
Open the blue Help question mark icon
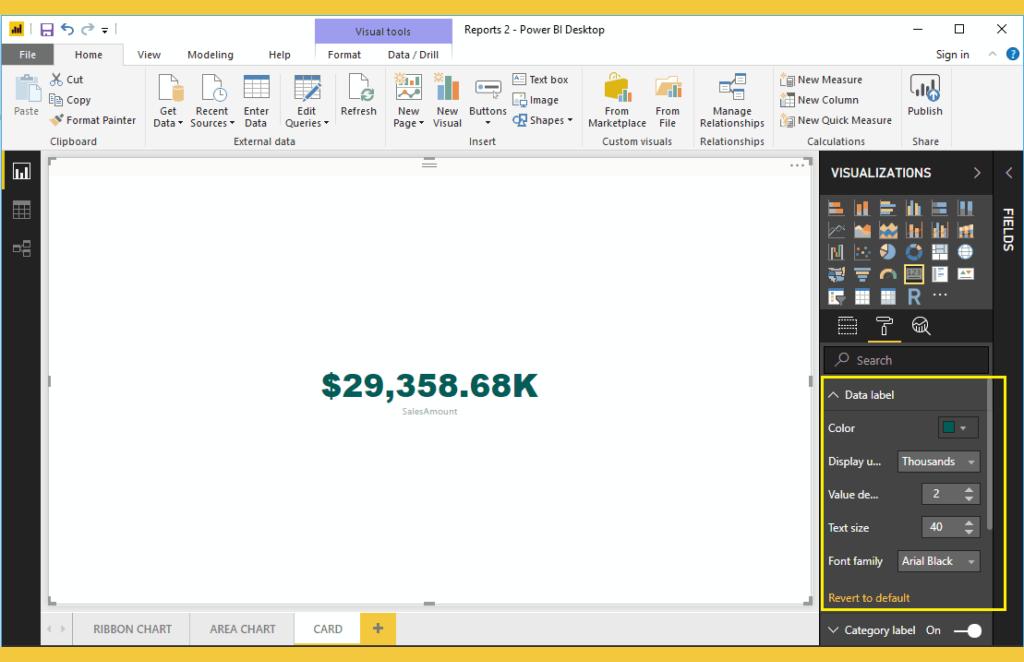pos(1012,54)
